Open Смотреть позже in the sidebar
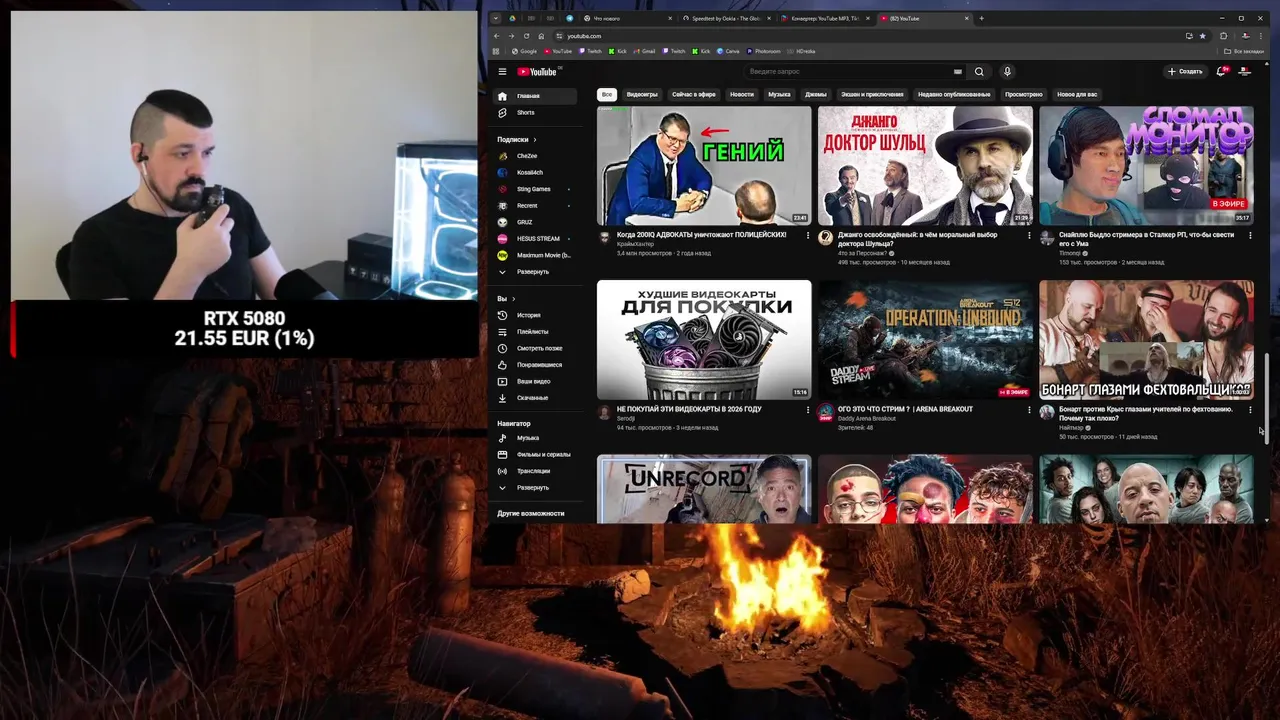Screen dimensions: 1280x720 coord(536,348)
